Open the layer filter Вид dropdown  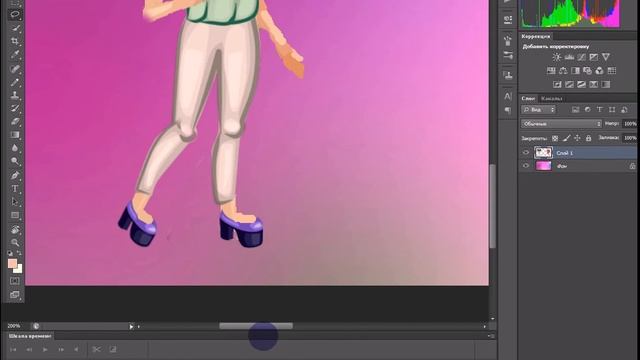point(538,110)
